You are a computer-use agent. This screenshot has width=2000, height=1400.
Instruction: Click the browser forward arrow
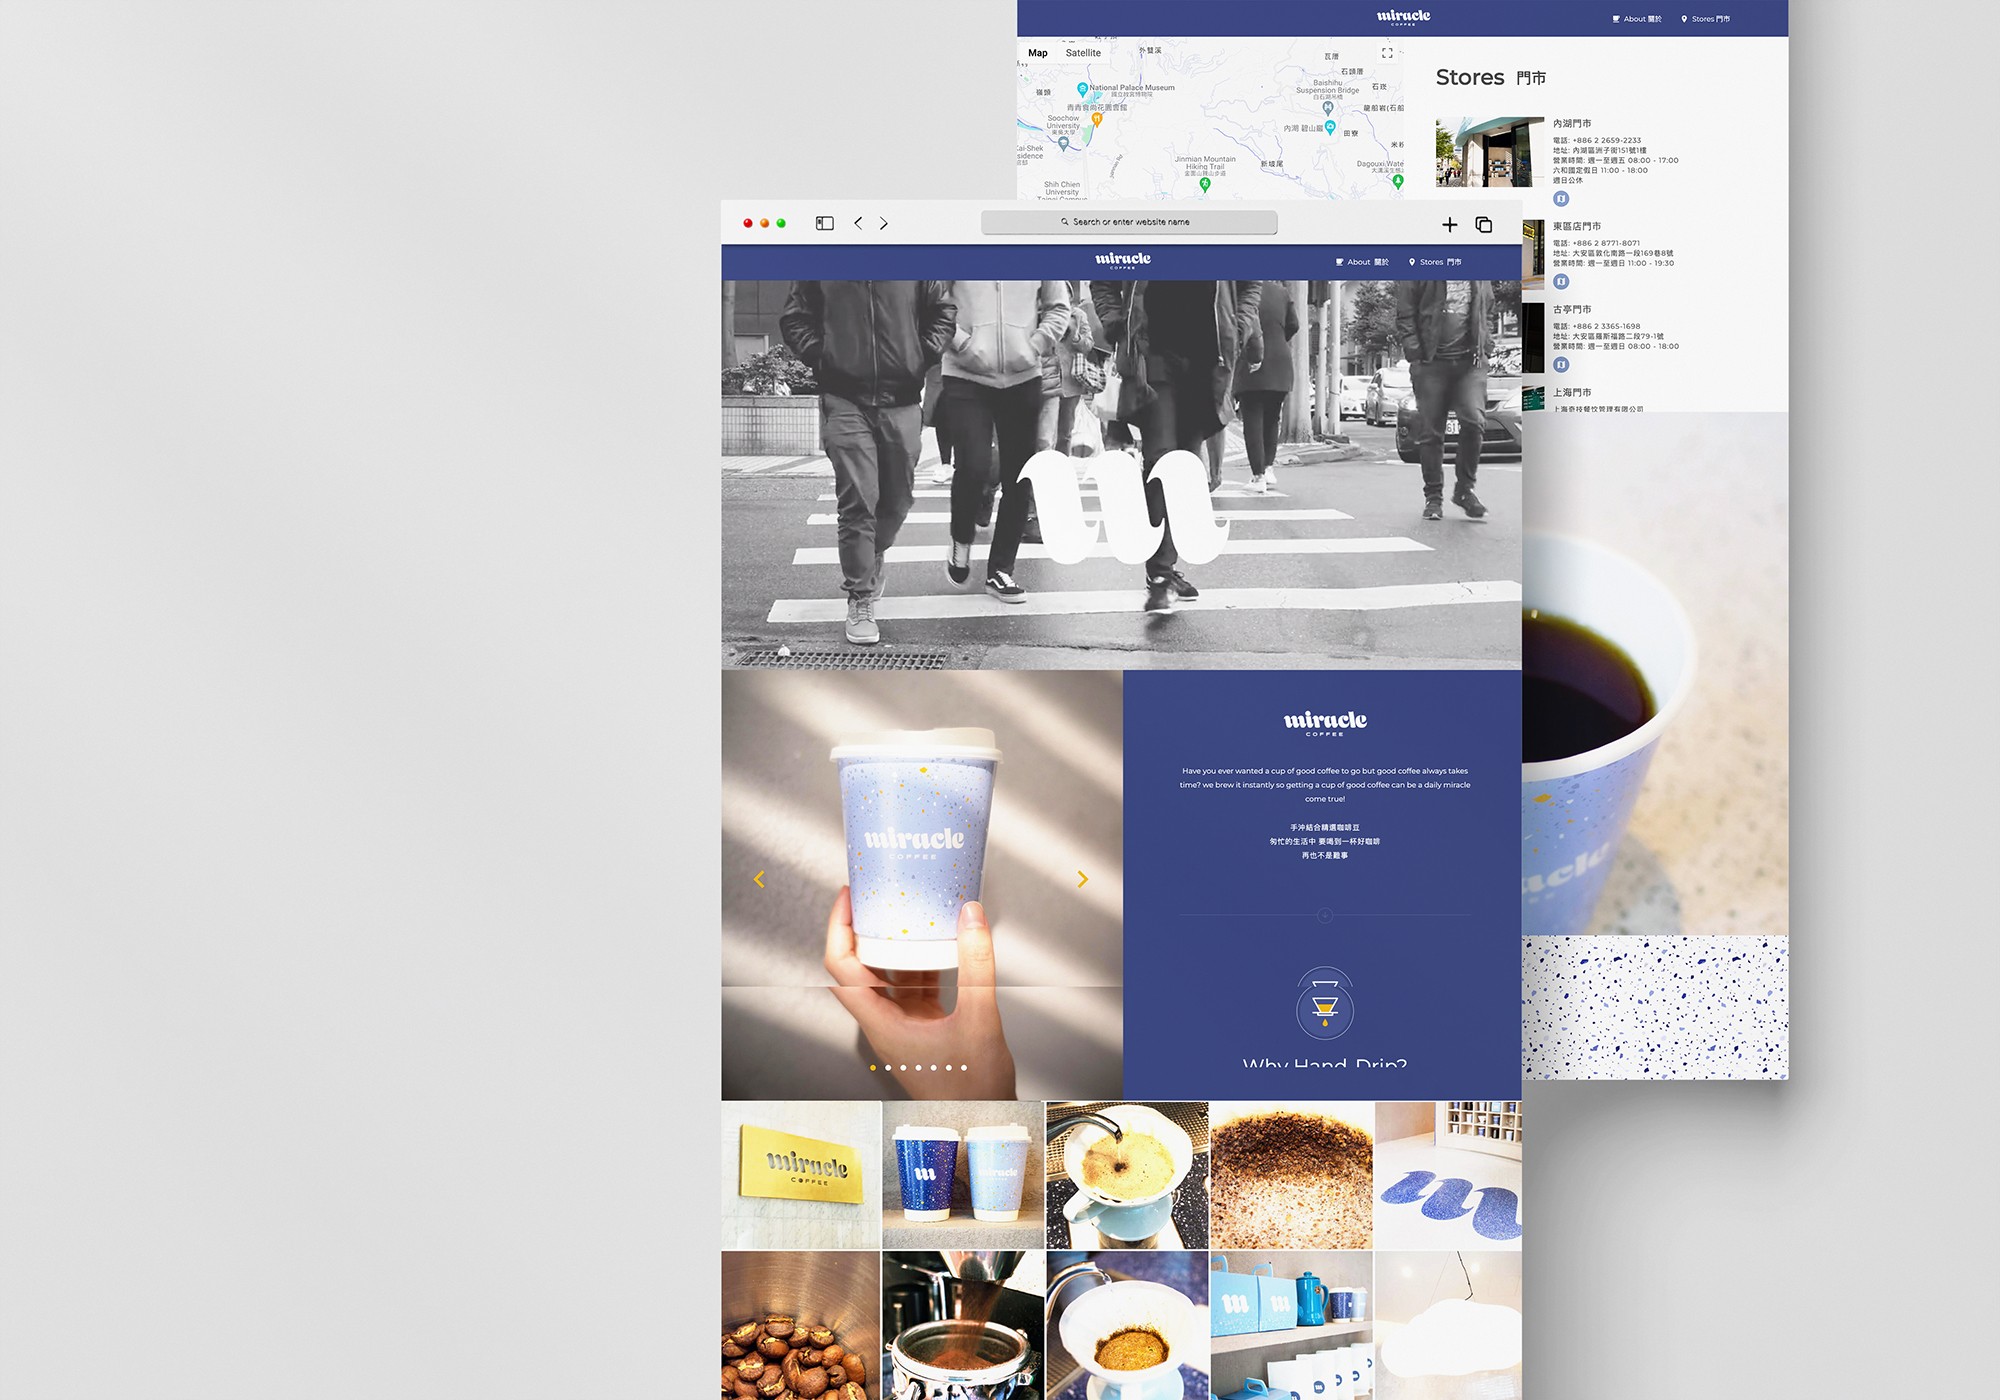[x=885, y=223]
